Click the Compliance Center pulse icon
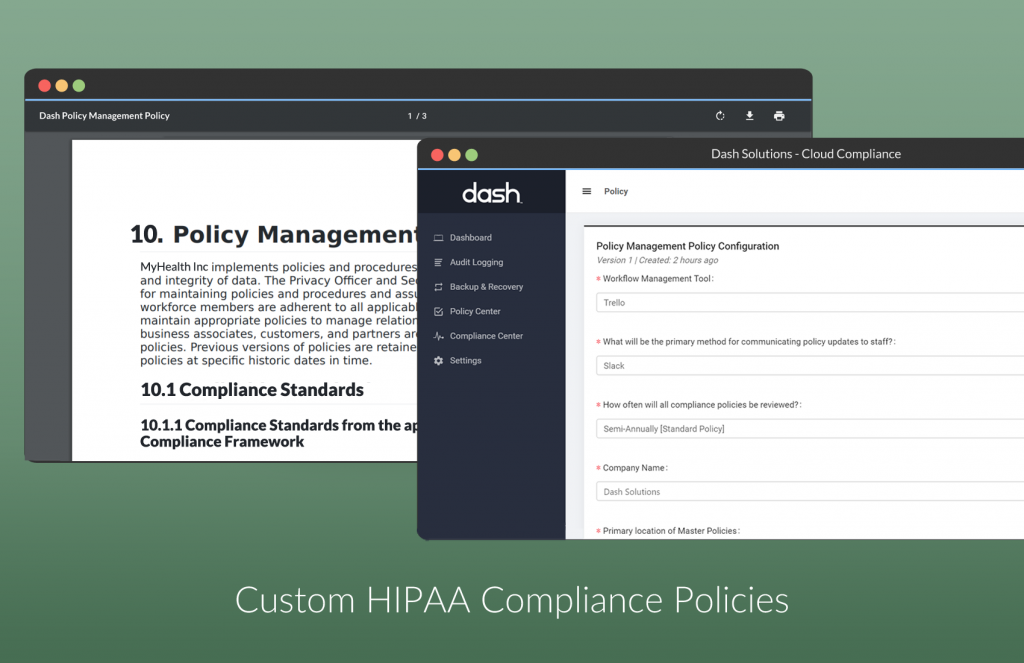 [438, 336]
